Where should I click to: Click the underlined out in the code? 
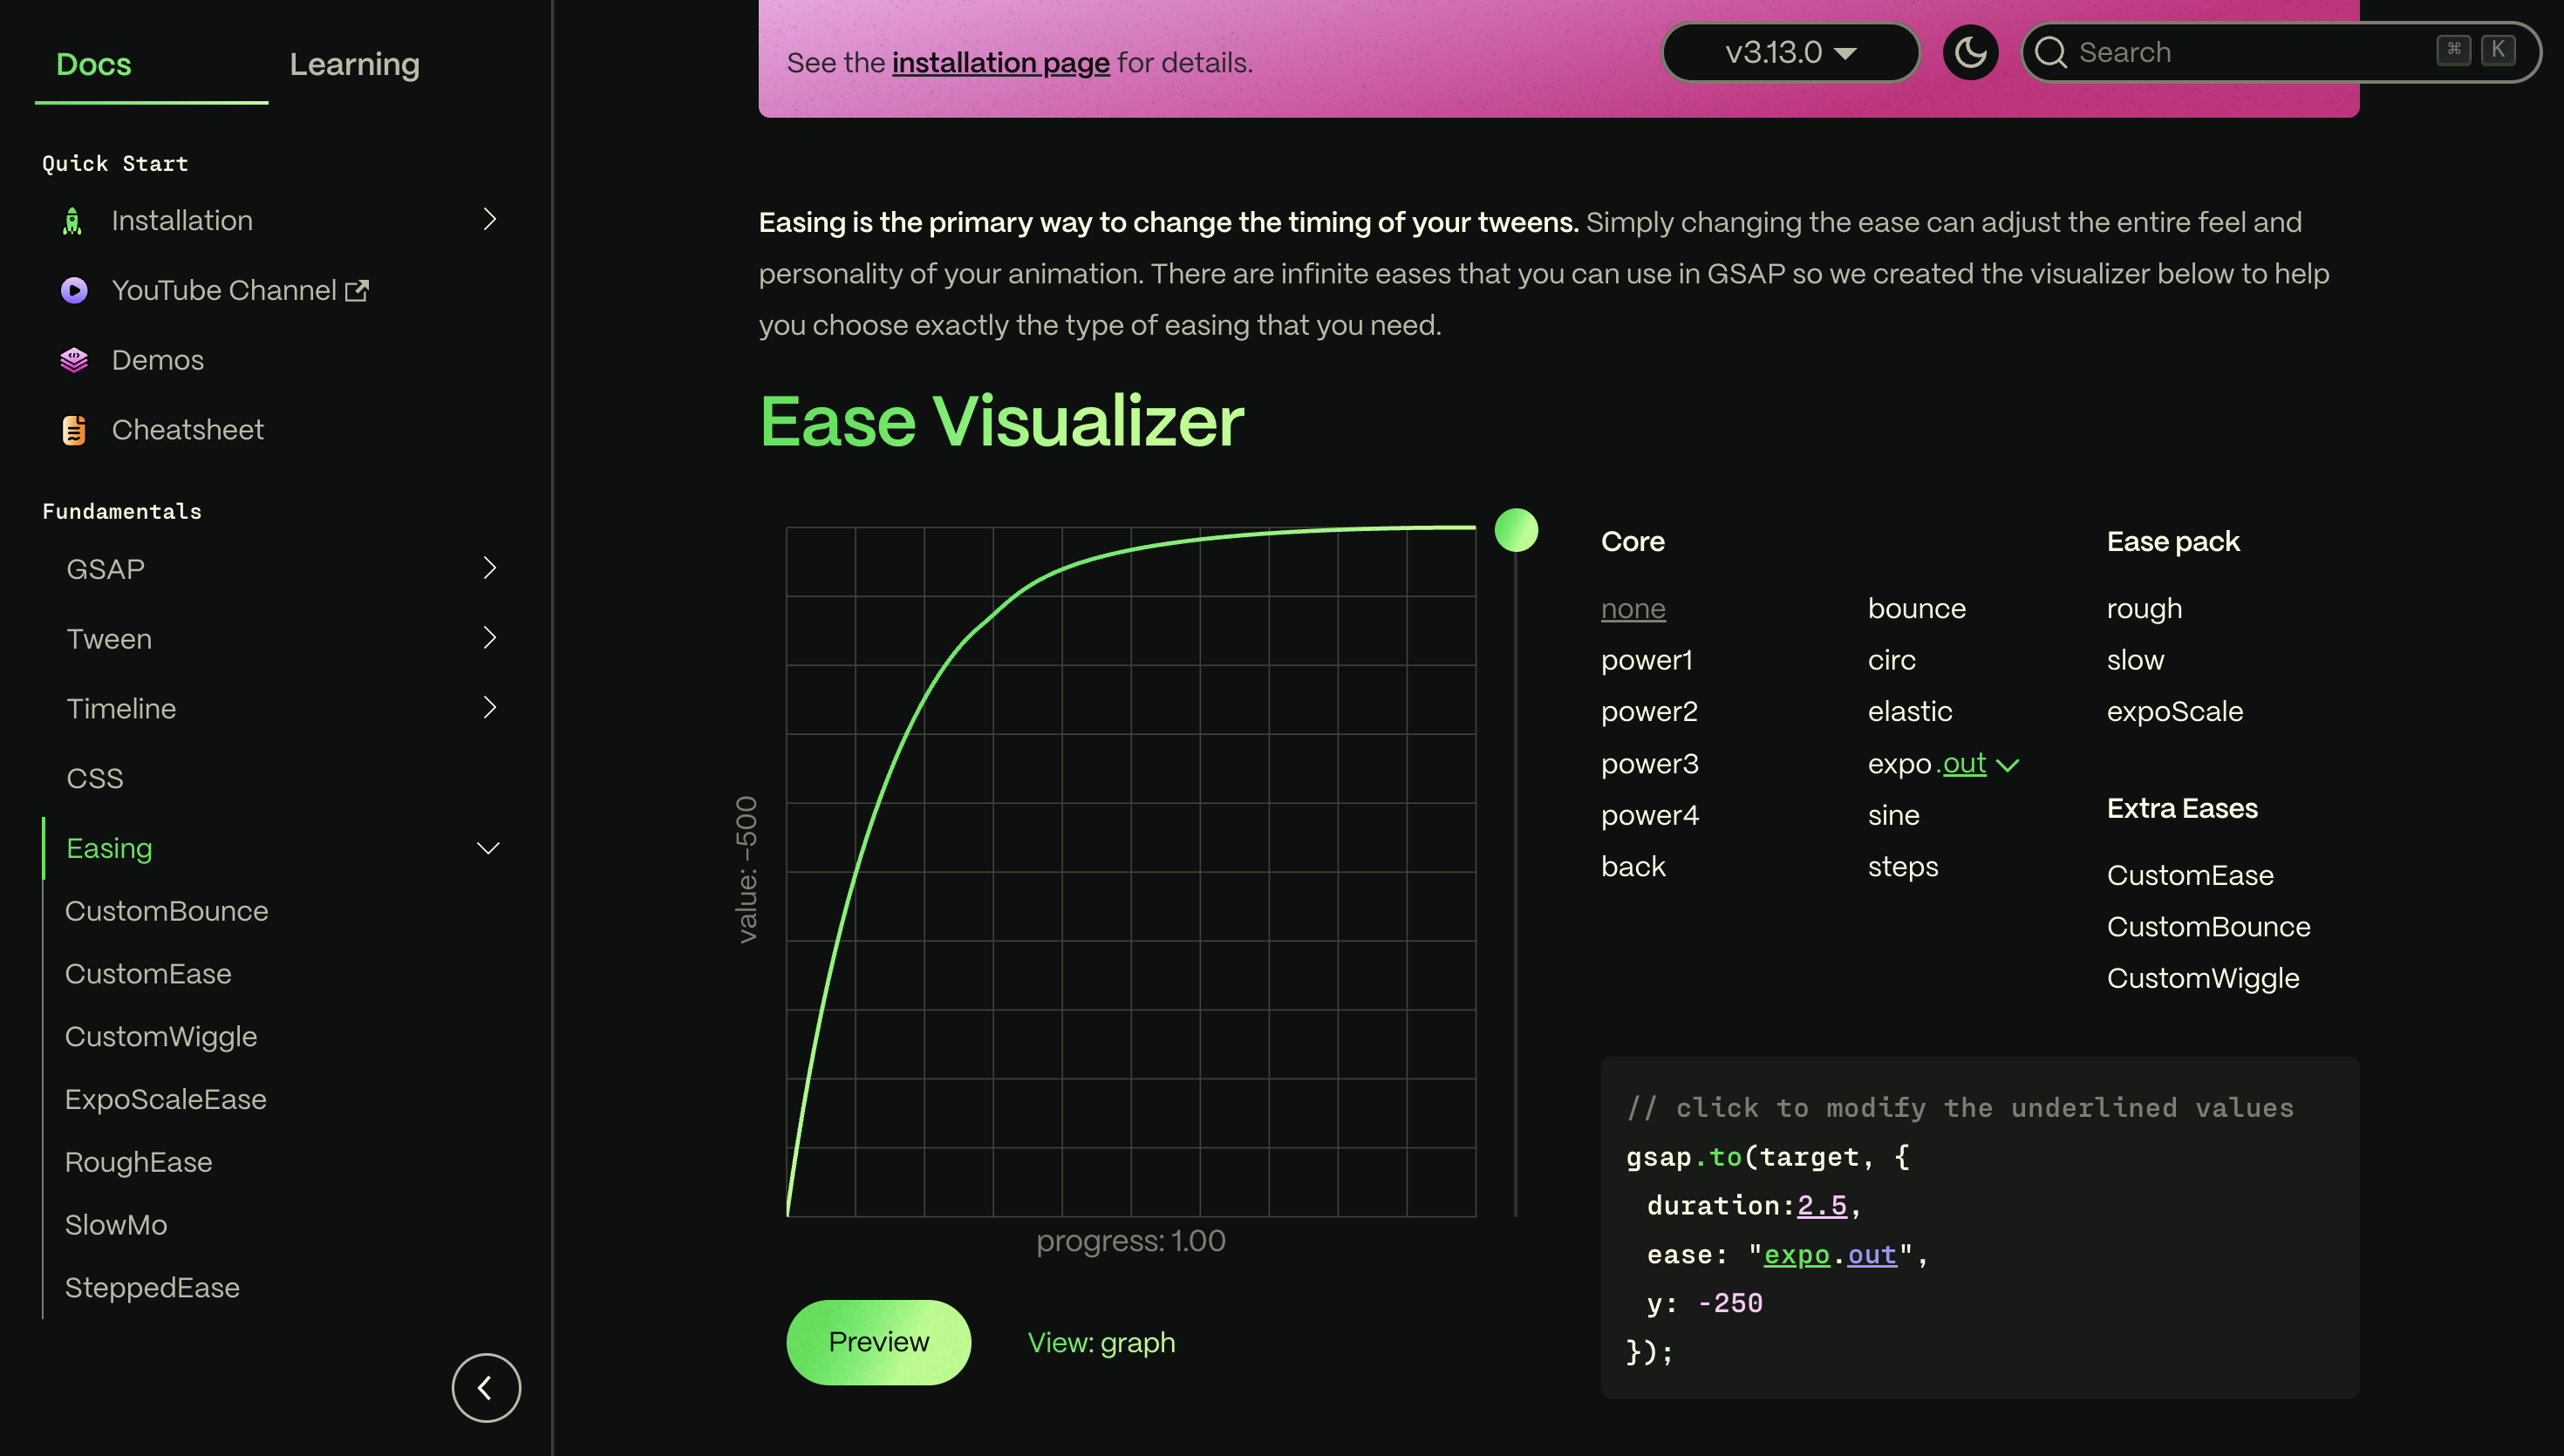(x=1872, y=1255)
